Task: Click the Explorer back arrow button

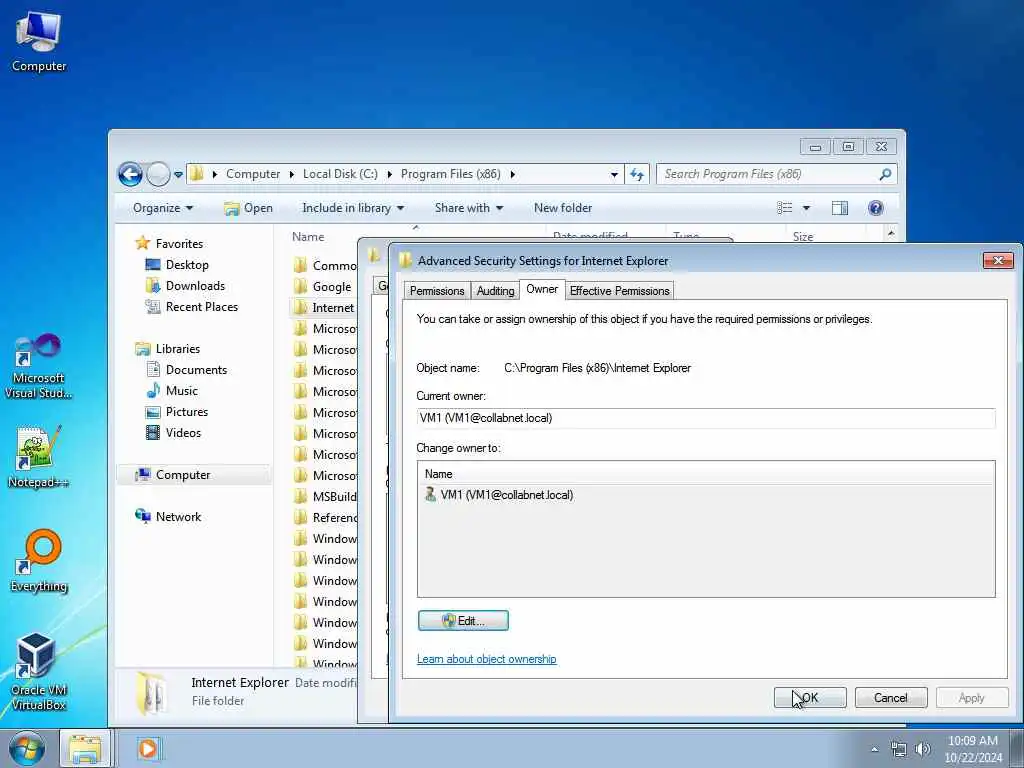Action: click(x=130, y=174)
